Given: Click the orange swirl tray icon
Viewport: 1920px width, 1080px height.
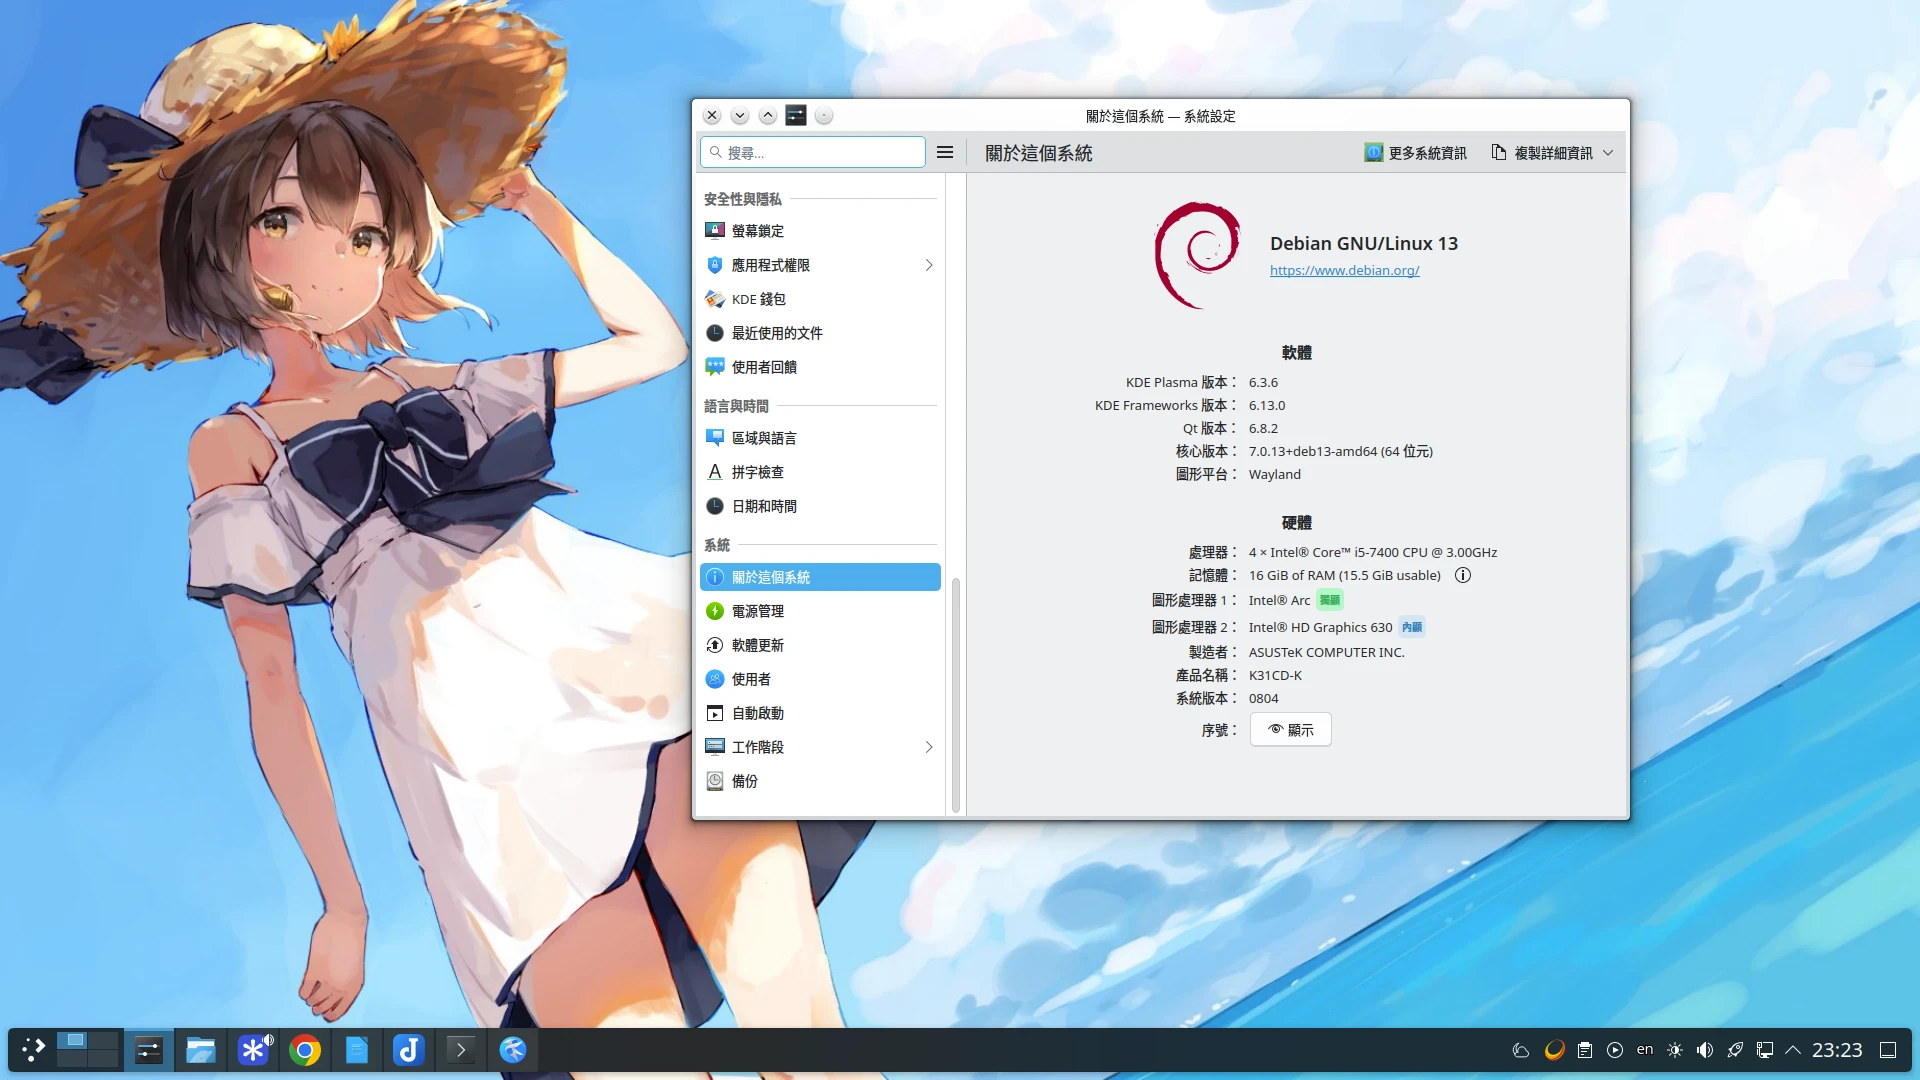Looking at the screenshot, I should (1554, 1050).
